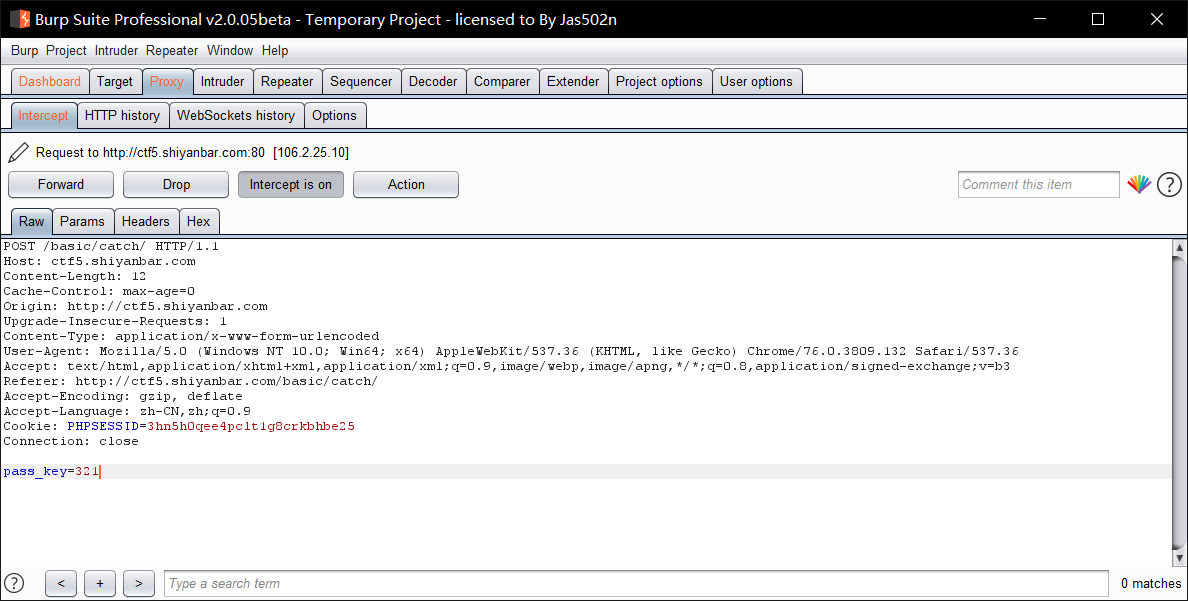Click the Request to http://ctf5.shiyanbar.com:80 label
The width and height of the screenshot is (1188, 601).
tap(192, 152)
